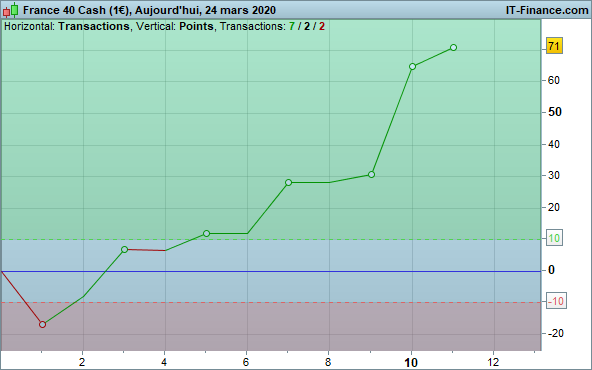The height and width of the screenshot is (370, 592).
Task: Click the 20 label on vertical axis
Action: point(554,207)
